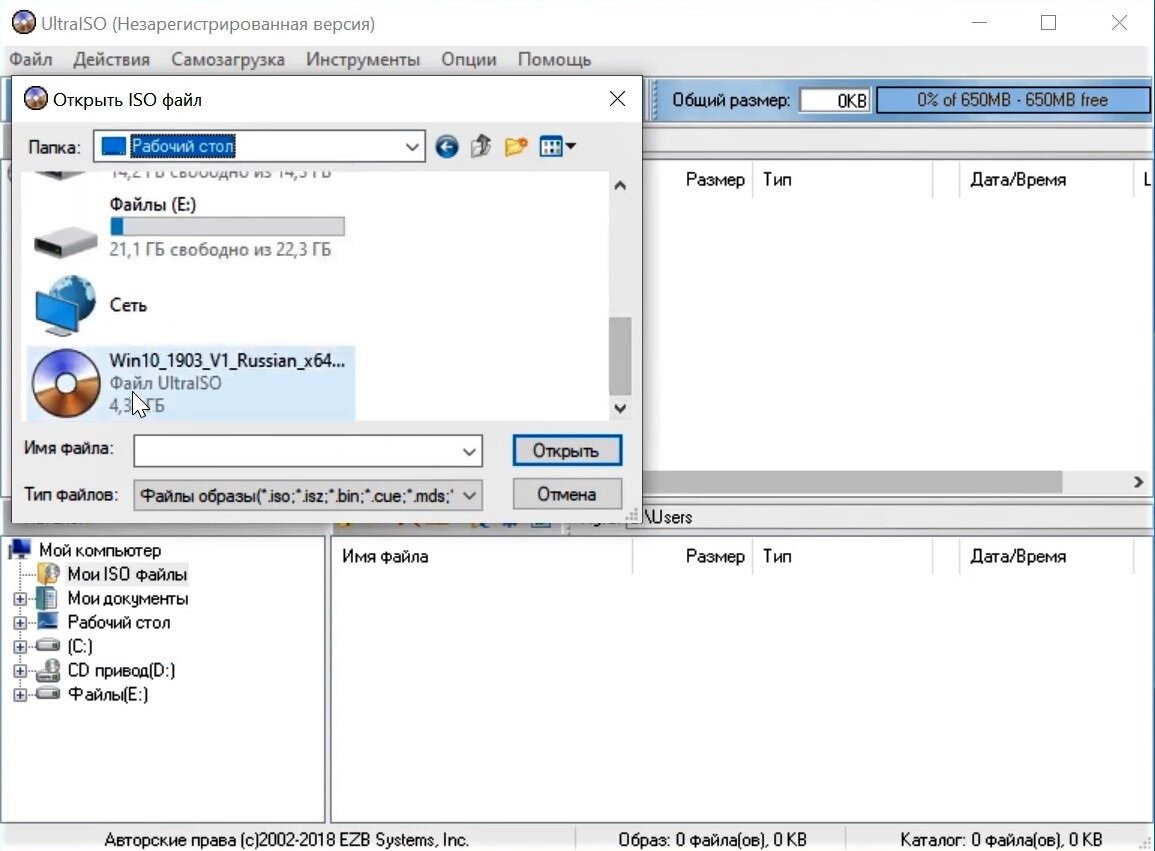This screenshot has height=851, width=1155.
Task: Click the CD привод(D:) tree icon
Action: 49,670
